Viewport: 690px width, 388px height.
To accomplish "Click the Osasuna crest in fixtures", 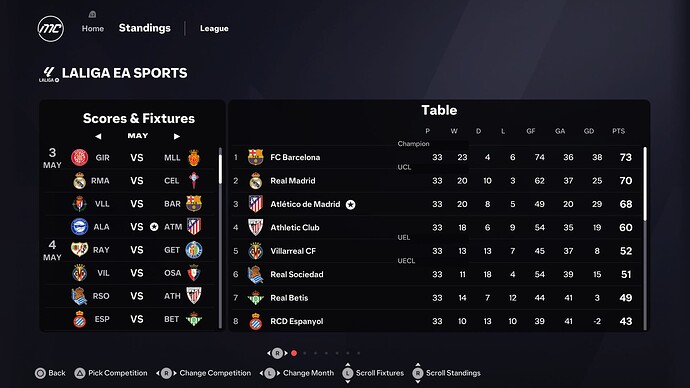I will (x=194, y=273).
